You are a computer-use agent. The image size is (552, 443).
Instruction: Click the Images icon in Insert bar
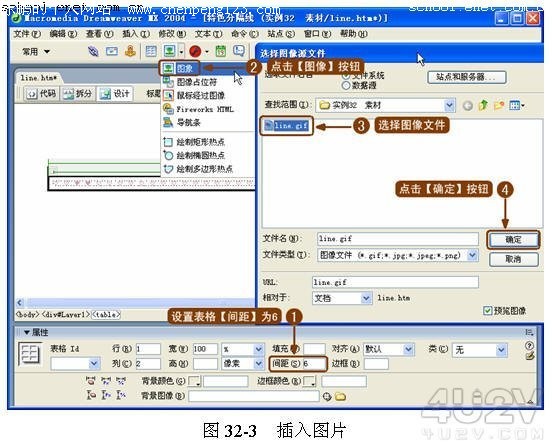(170, 51)
